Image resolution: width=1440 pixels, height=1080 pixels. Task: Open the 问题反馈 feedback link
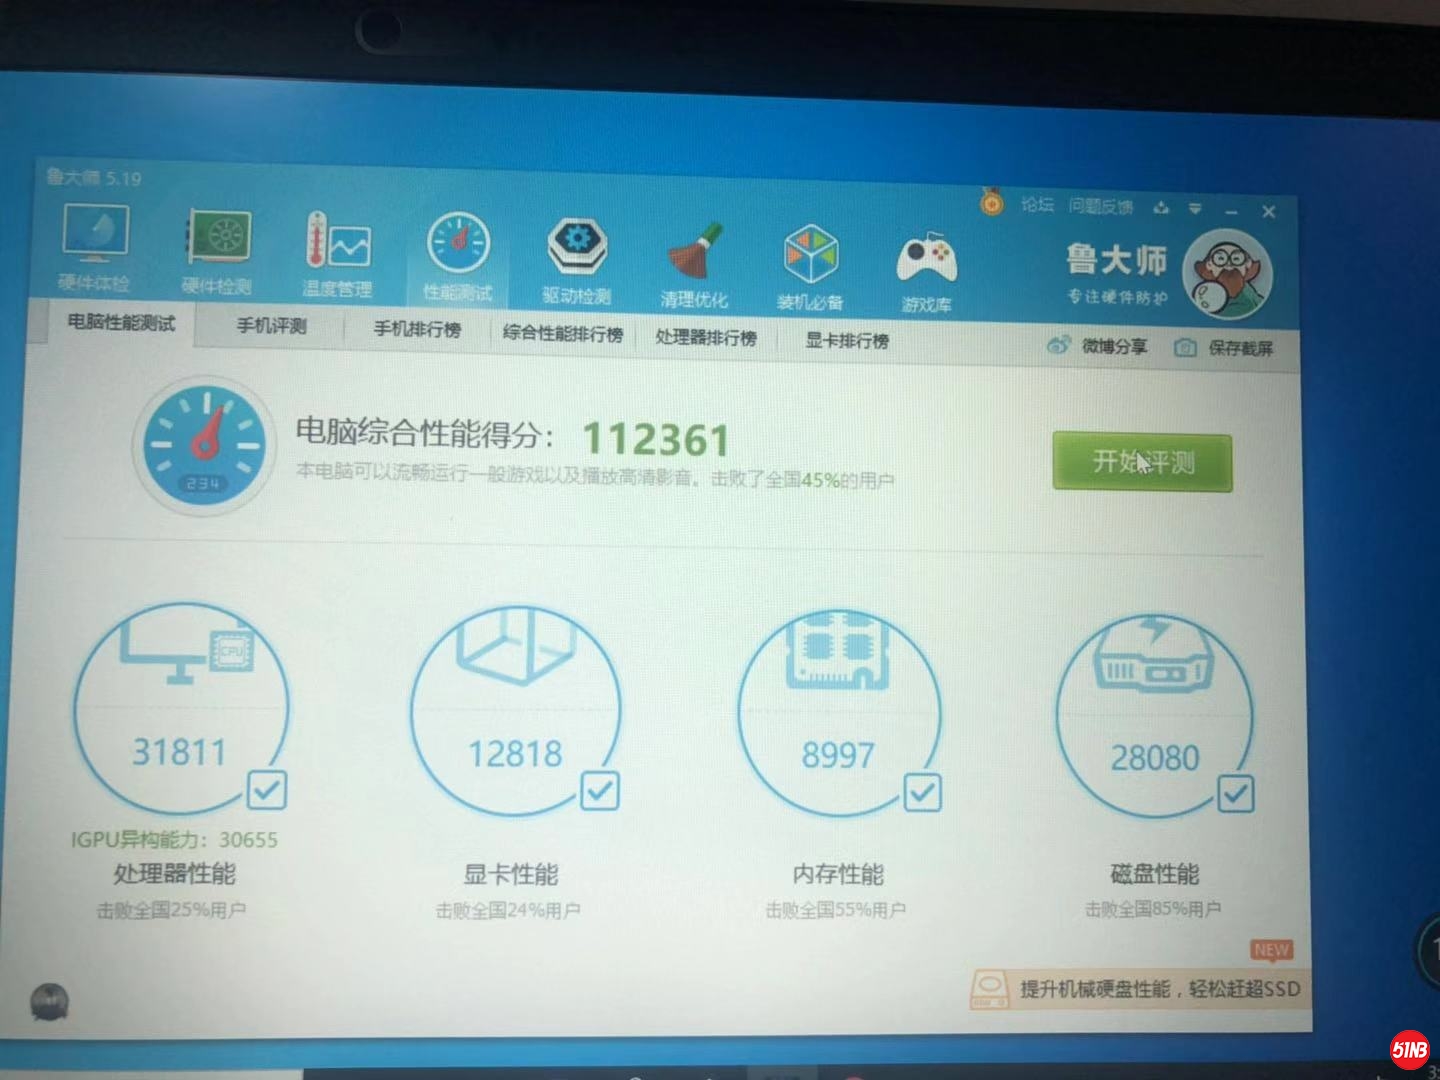click(1100, 207)
